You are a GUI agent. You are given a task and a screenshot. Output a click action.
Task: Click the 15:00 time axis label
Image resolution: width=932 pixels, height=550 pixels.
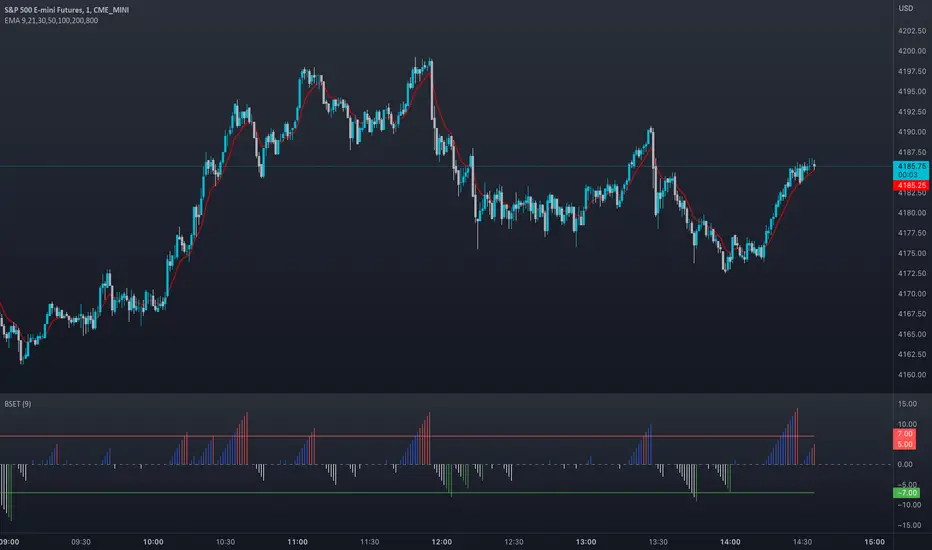coord(873,541)
